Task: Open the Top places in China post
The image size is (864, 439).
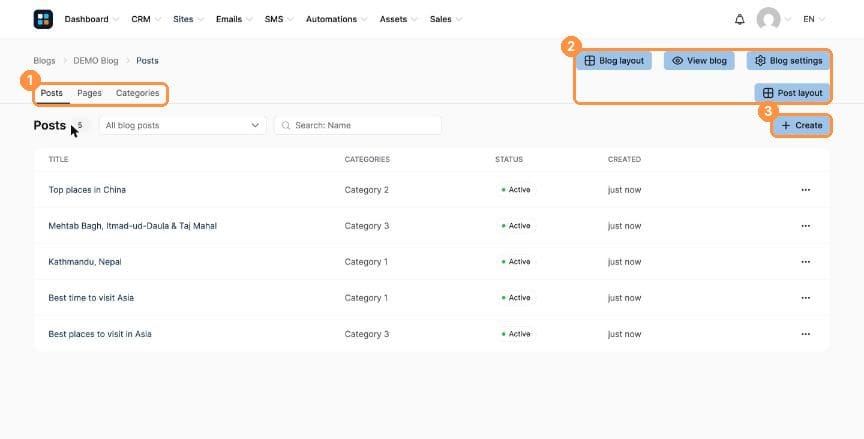Action: point(87,189)
